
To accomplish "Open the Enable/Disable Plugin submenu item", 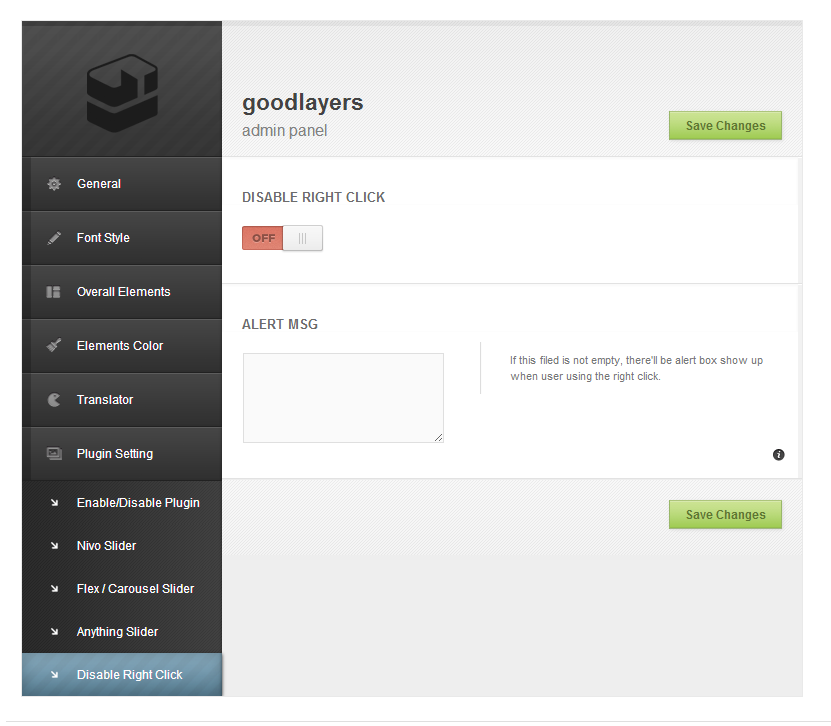I will click(138, 503).
